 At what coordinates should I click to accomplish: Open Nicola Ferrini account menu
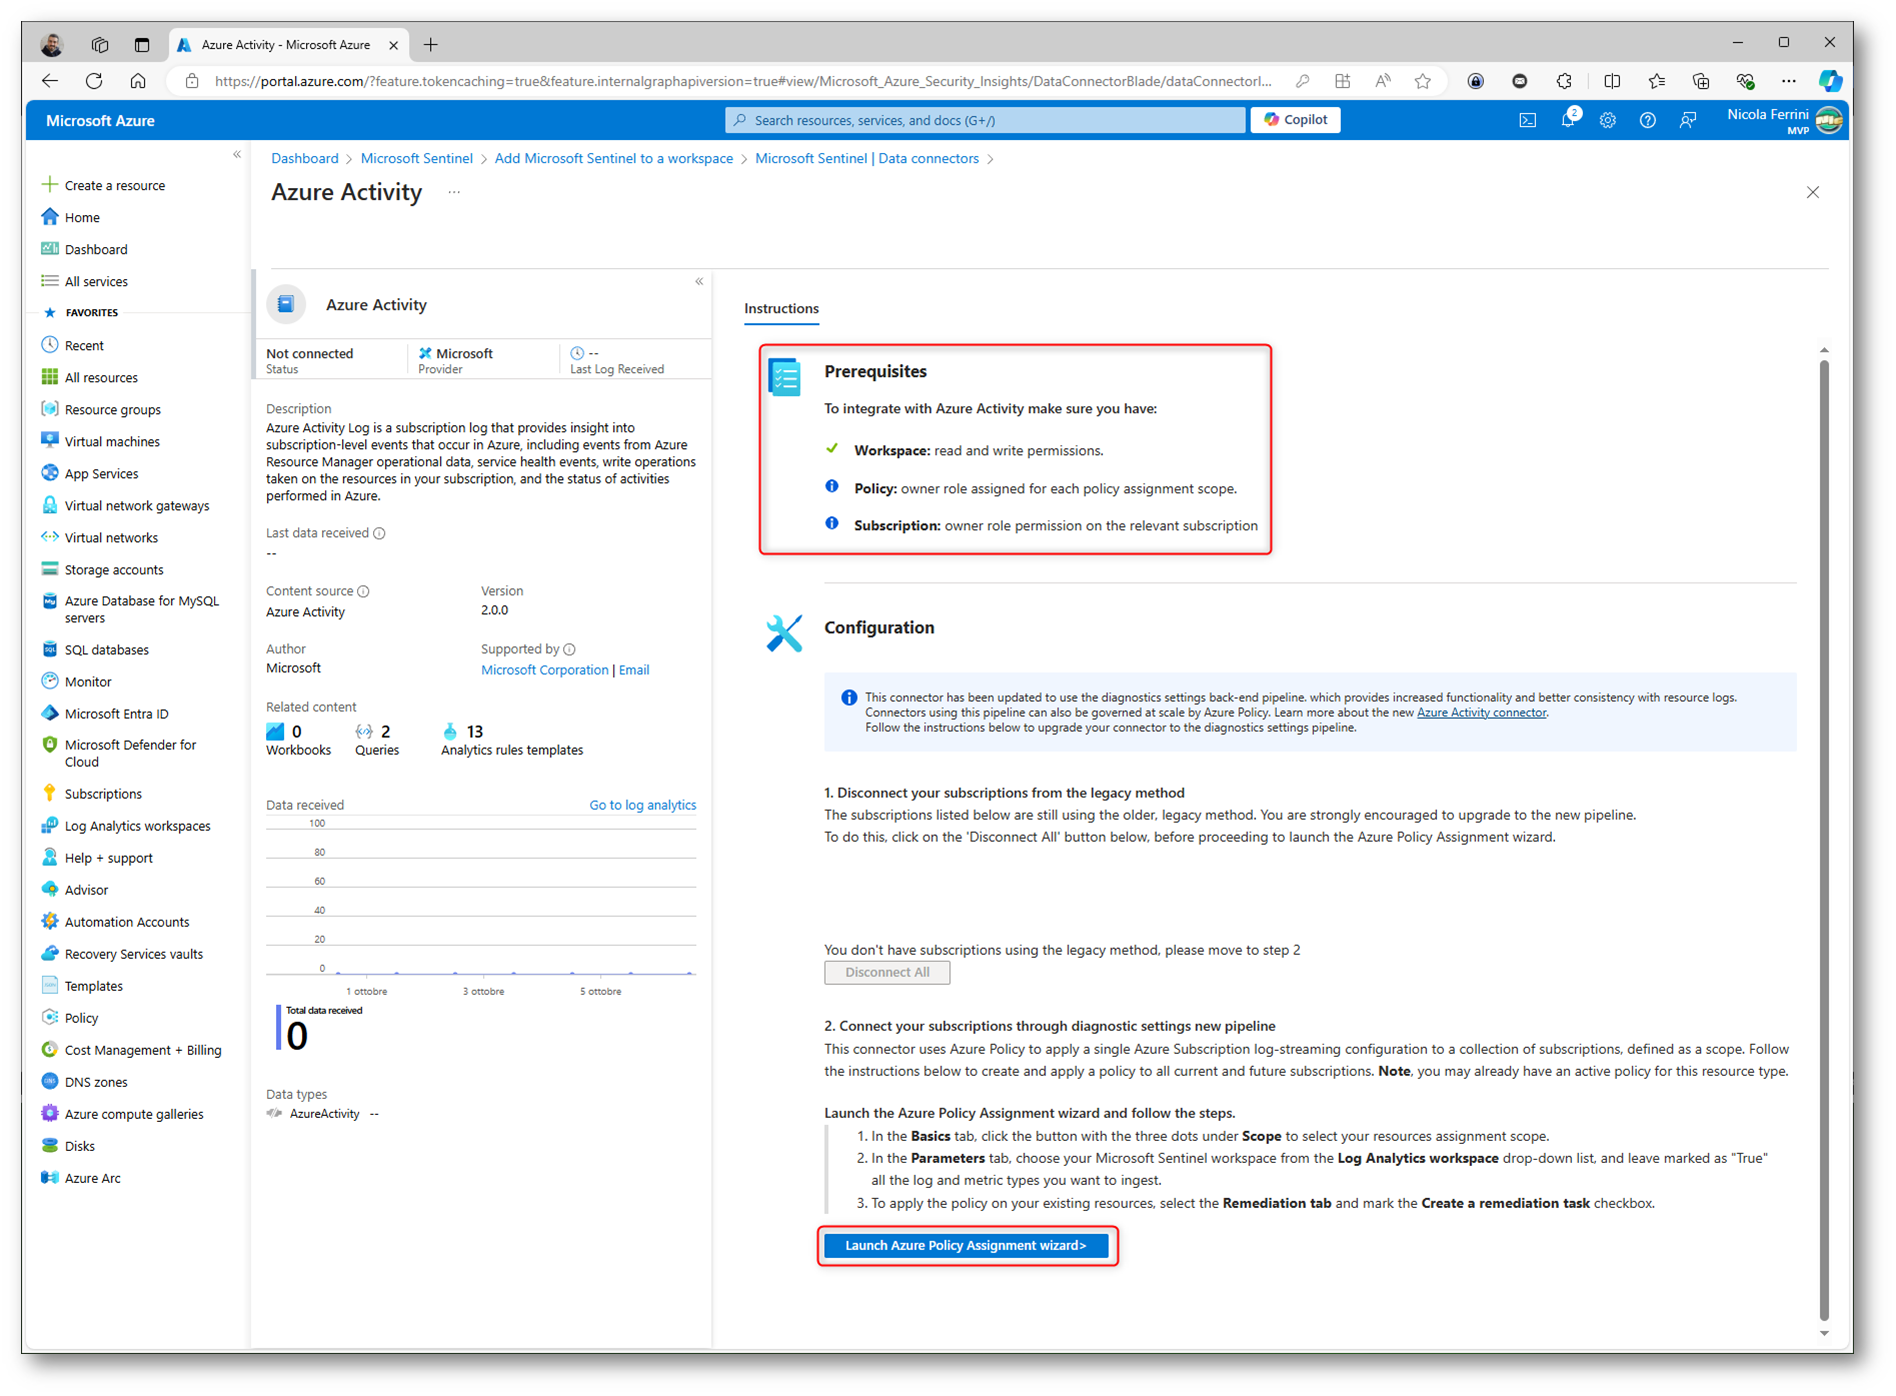pyautogui.click(x=1784, y=120)
